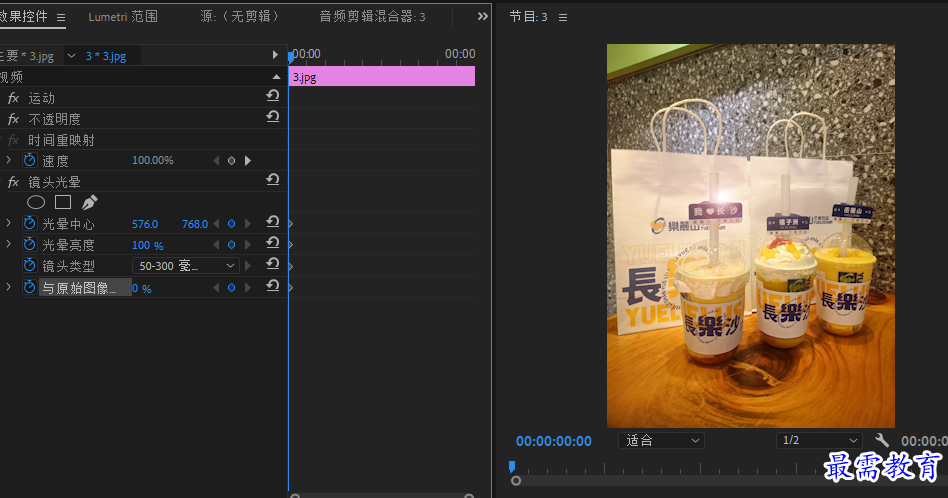Open program monitor wrench settings
948x498 pixels.
[882, 440]
